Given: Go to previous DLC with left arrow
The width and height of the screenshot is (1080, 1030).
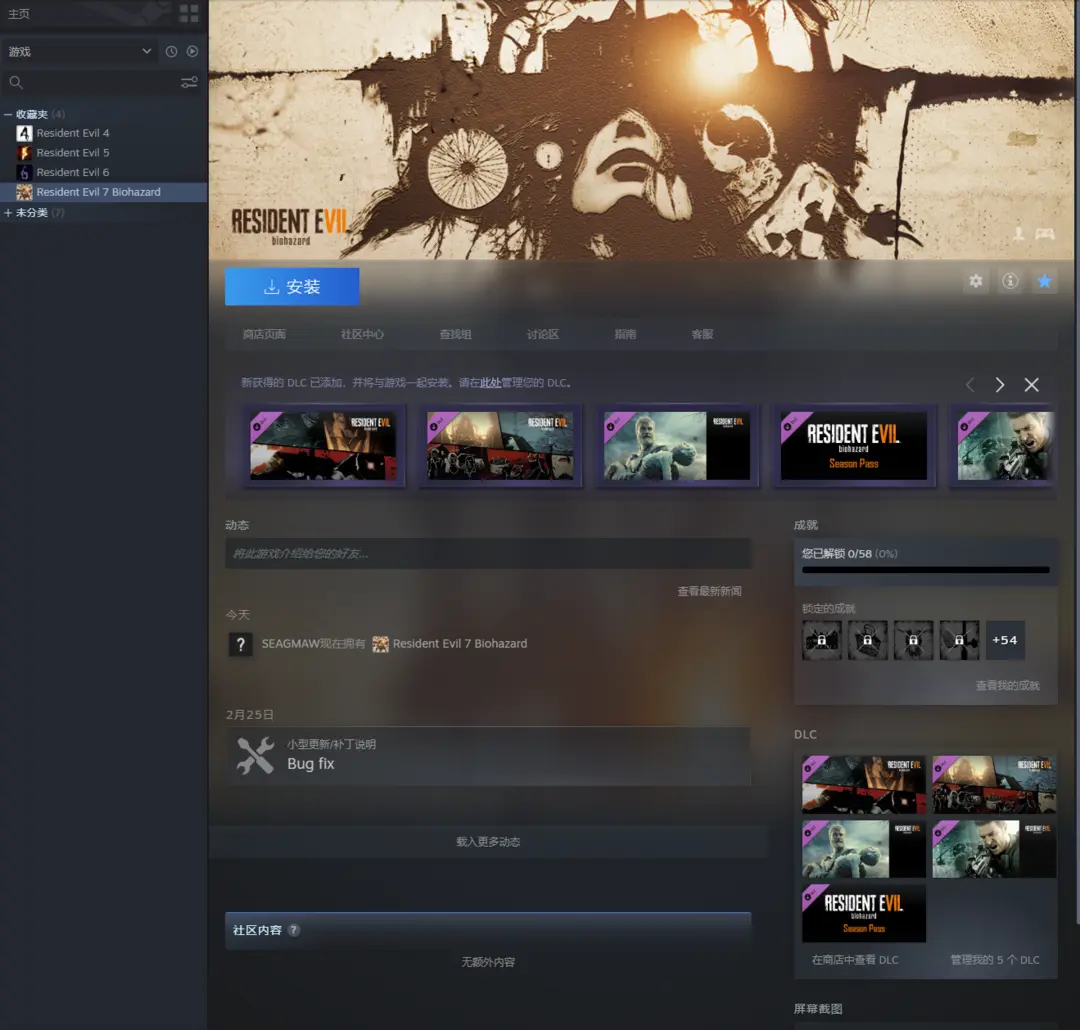Looking at the screenshot, I should click(x=970, y=384).
